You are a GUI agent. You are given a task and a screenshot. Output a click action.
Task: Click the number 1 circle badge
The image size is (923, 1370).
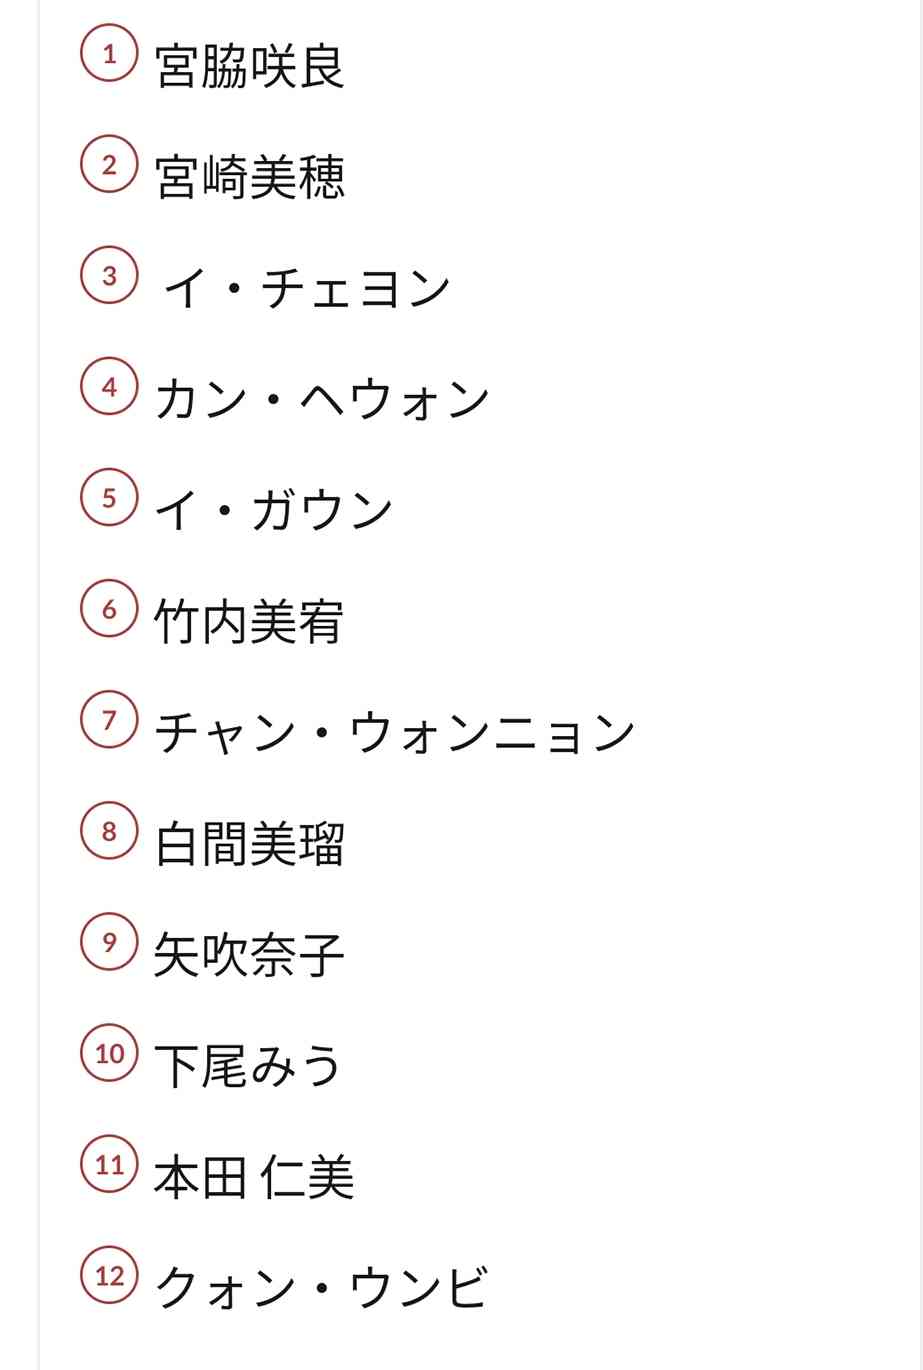click(x=109, y=54)
